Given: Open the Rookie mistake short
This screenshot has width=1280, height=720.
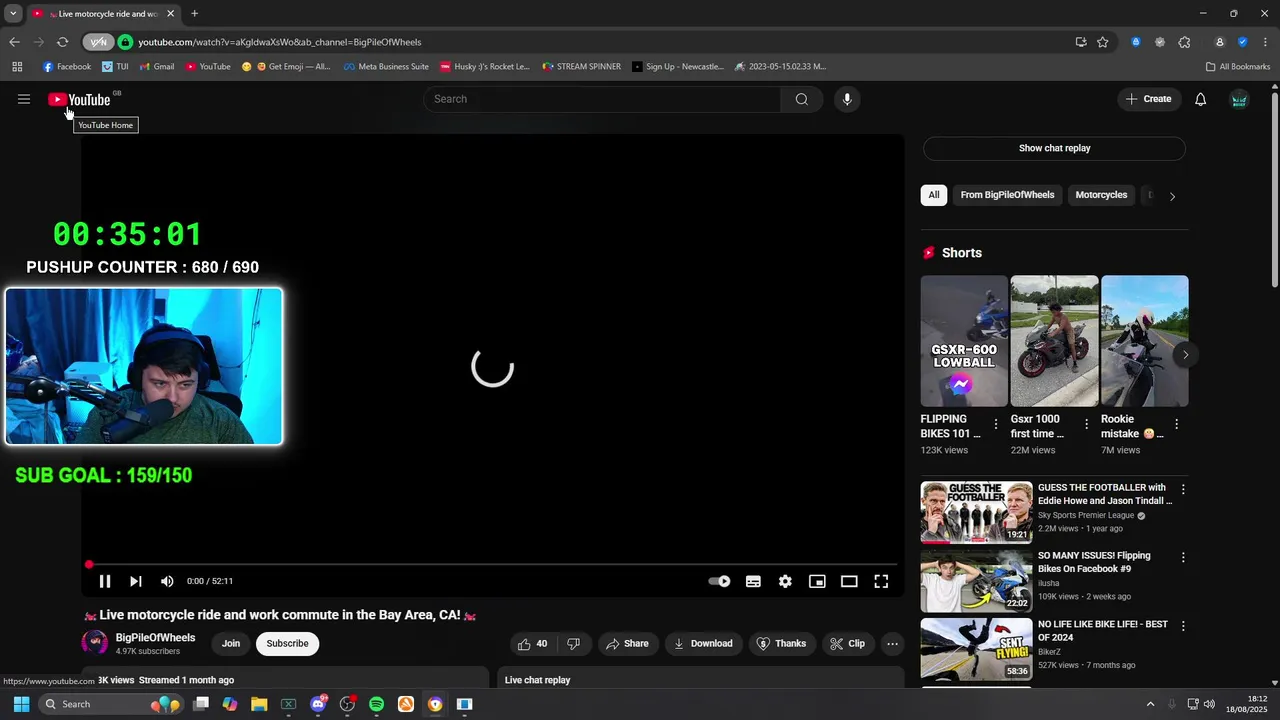Looking at the screenshot, I should point(1144,341).
